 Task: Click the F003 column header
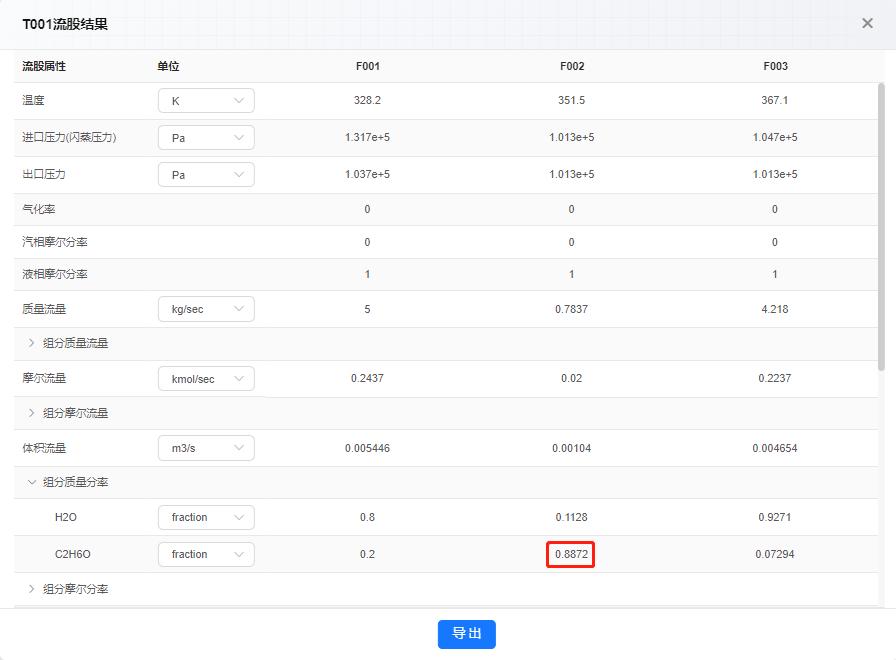(775, 66)
